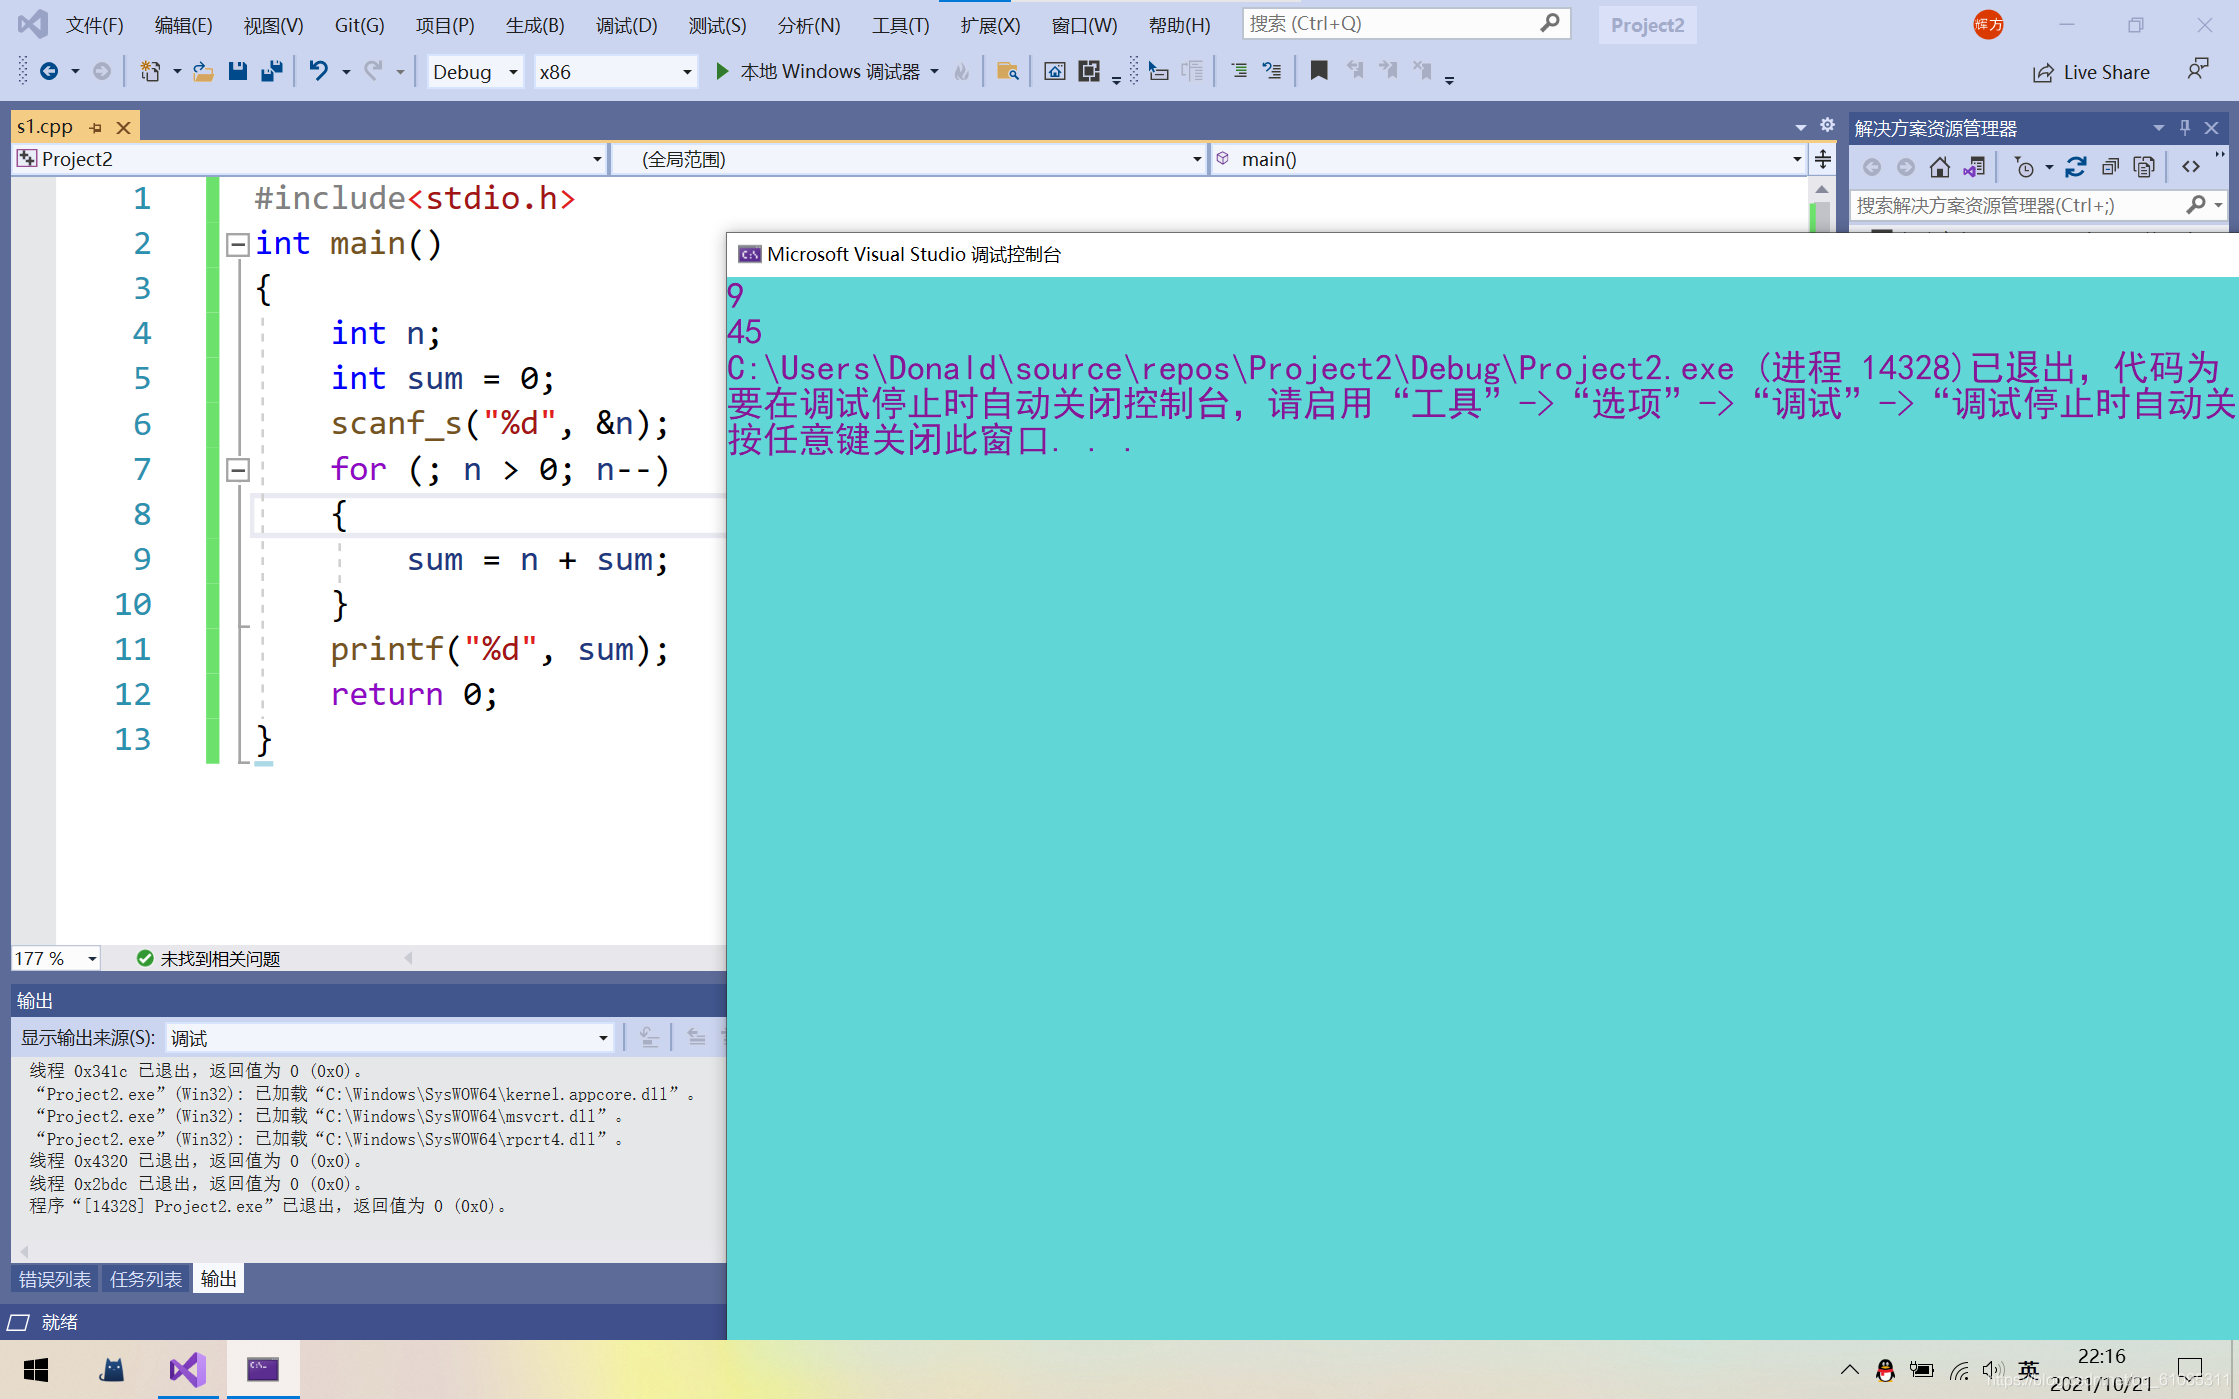This screenshot has height=1399, width=2239.
Task: Collapse the for loop outline
Action: (238, 470)
